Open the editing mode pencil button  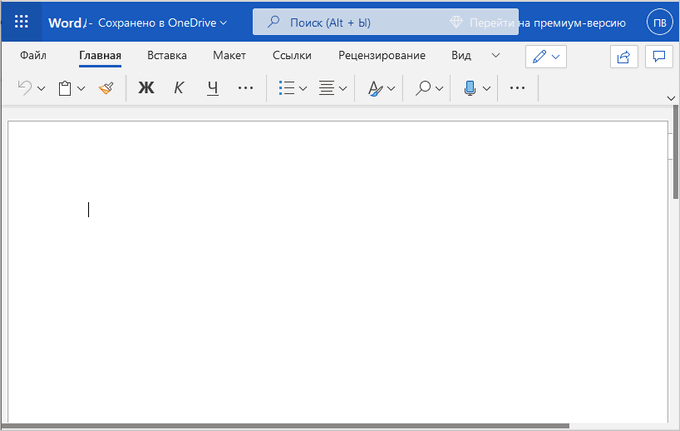[x=546, y=56]
